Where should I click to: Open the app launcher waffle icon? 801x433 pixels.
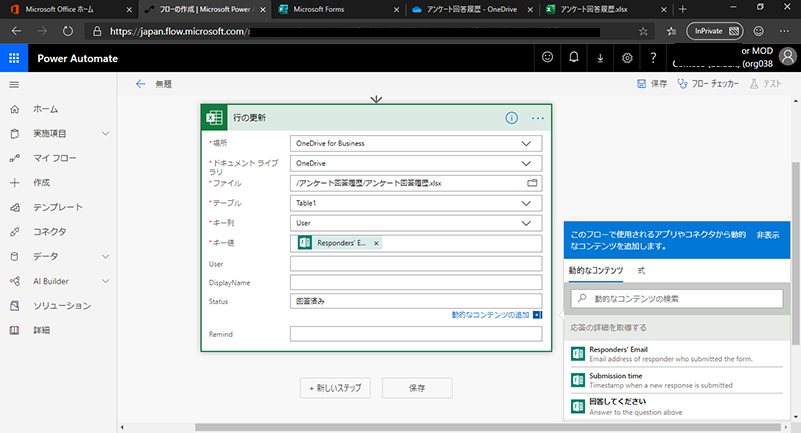tap(14, 58)
